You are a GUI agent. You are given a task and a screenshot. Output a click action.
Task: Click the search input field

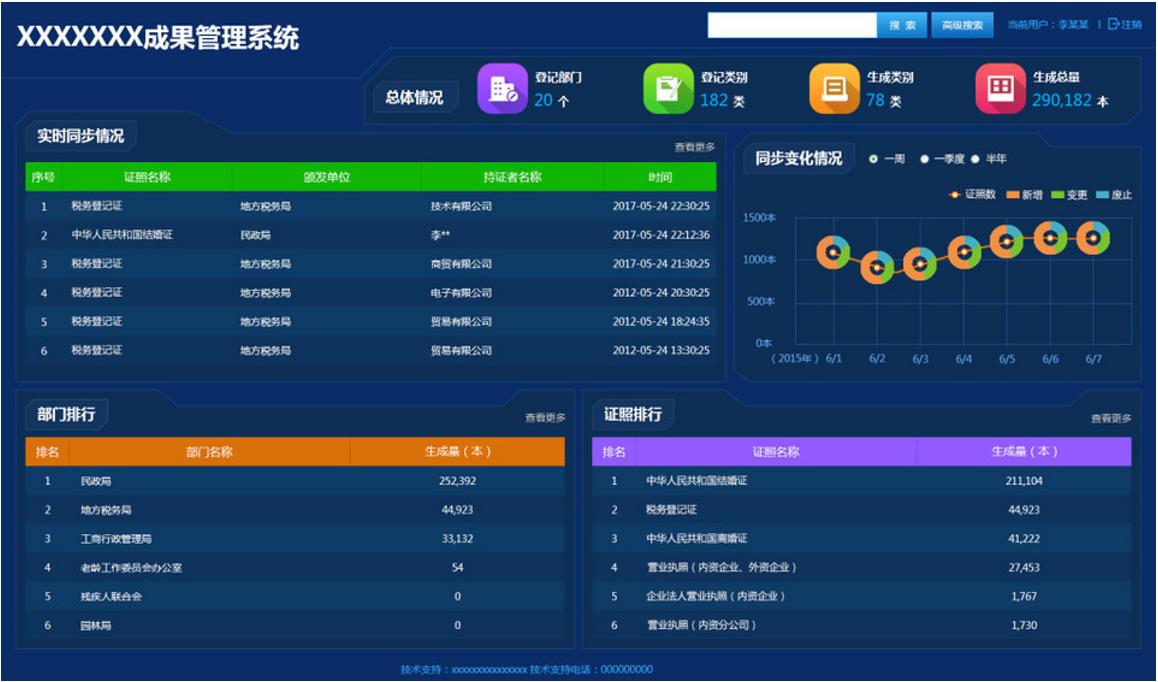pos(792,26)
